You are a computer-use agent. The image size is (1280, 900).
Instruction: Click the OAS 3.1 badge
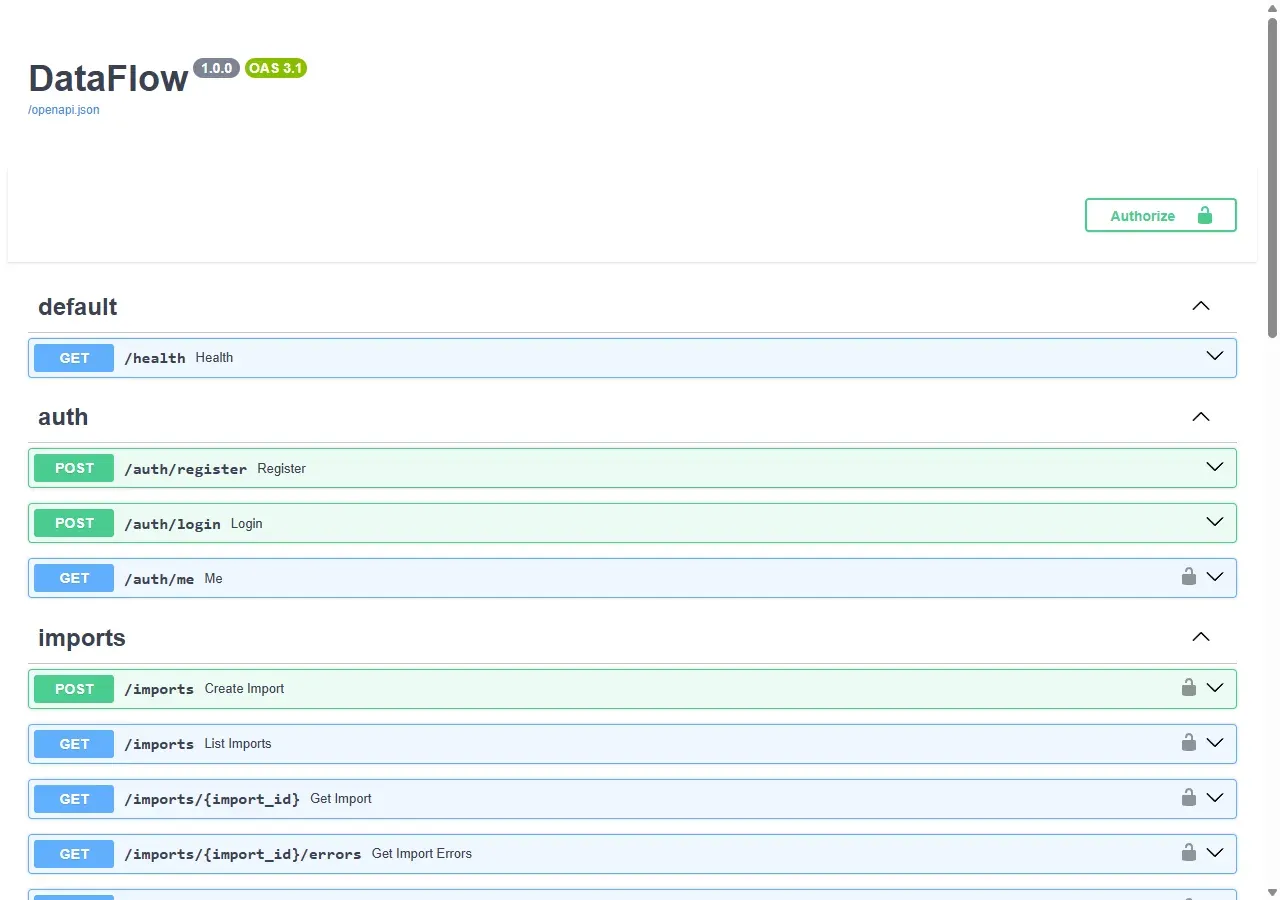(276, 68)
